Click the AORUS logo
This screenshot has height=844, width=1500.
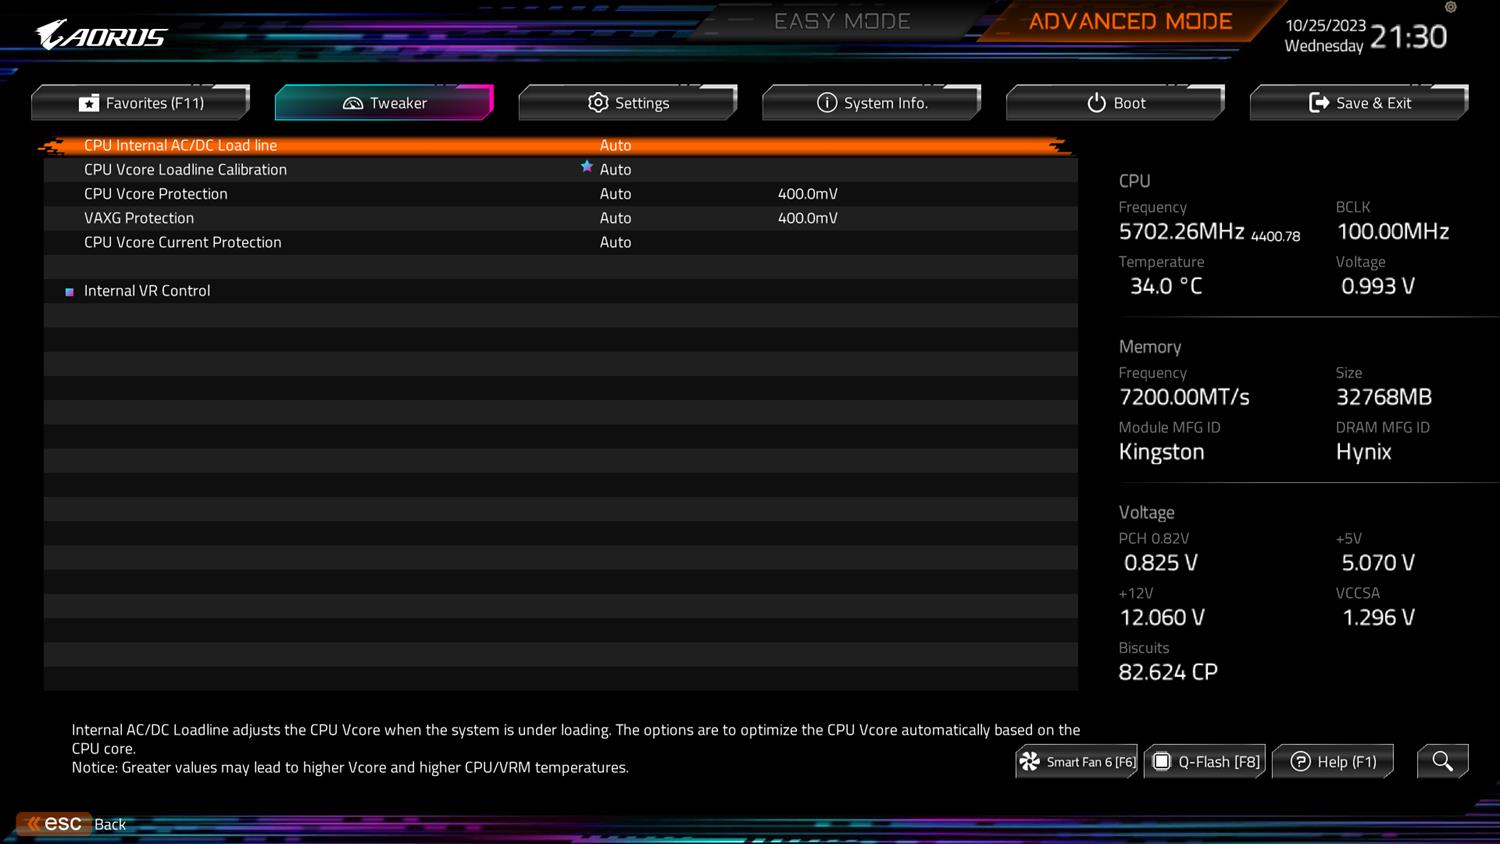(102, 36)
